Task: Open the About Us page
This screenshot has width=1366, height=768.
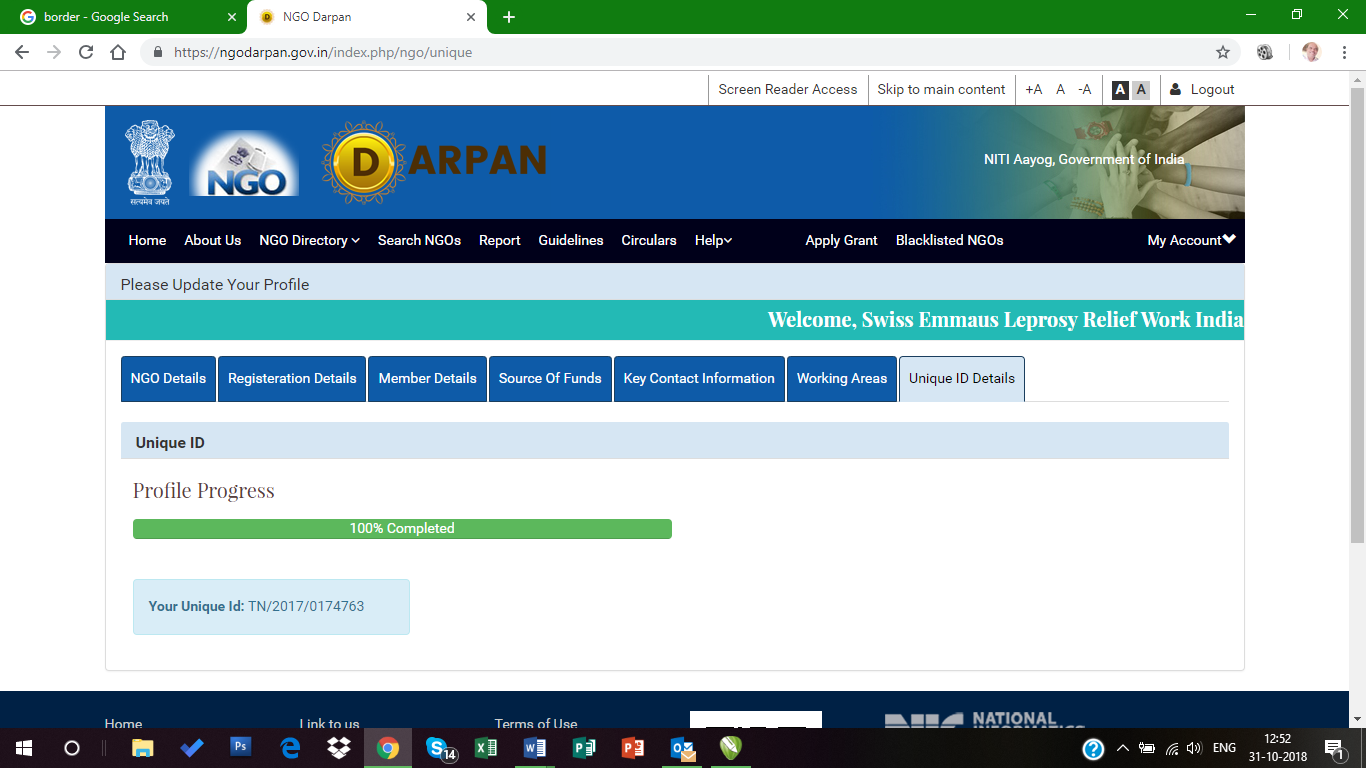Action: point(212,240)
